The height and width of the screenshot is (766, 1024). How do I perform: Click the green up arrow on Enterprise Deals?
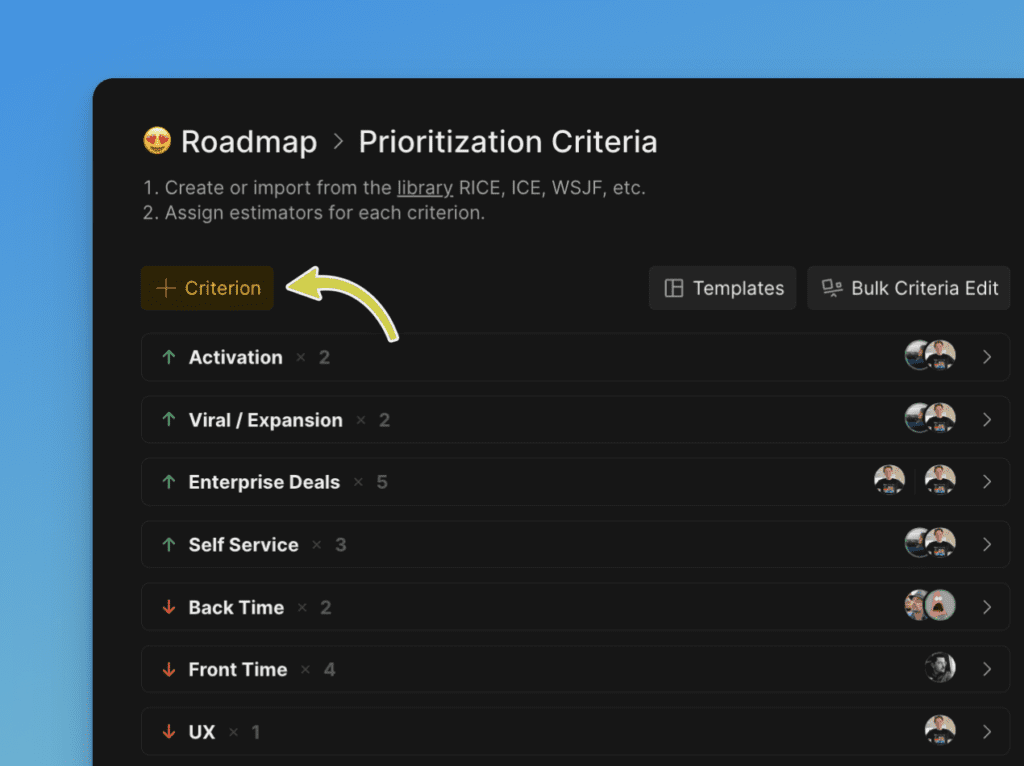pos(168,482)
